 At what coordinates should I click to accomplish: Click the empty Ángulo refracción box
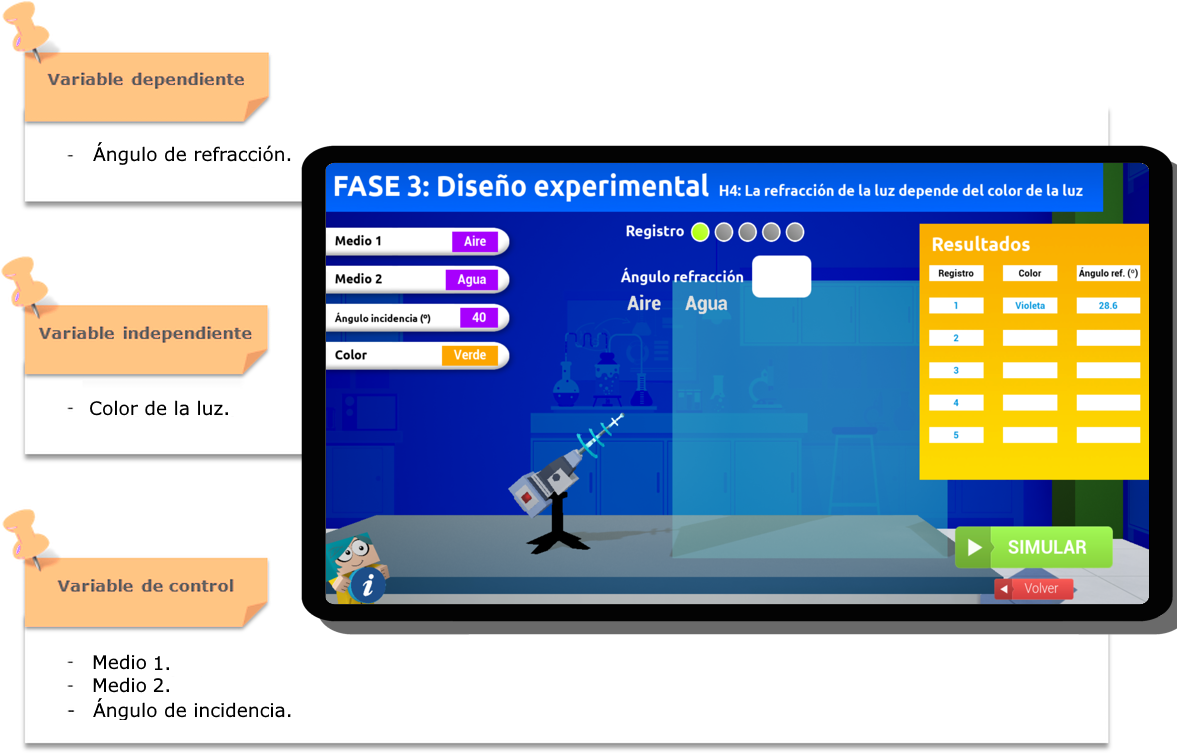[x=781, y=277]
